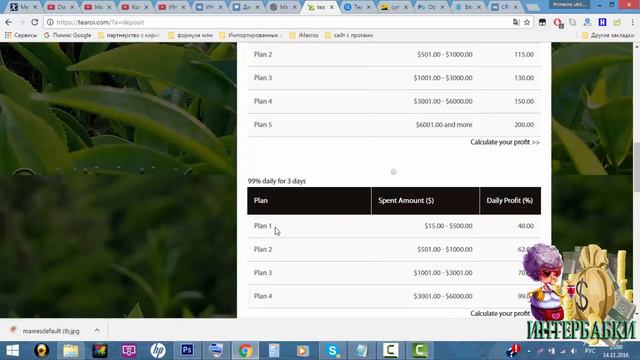Click the page vertical scrollbar thumb
640x360 pixels.
point(636,167)
